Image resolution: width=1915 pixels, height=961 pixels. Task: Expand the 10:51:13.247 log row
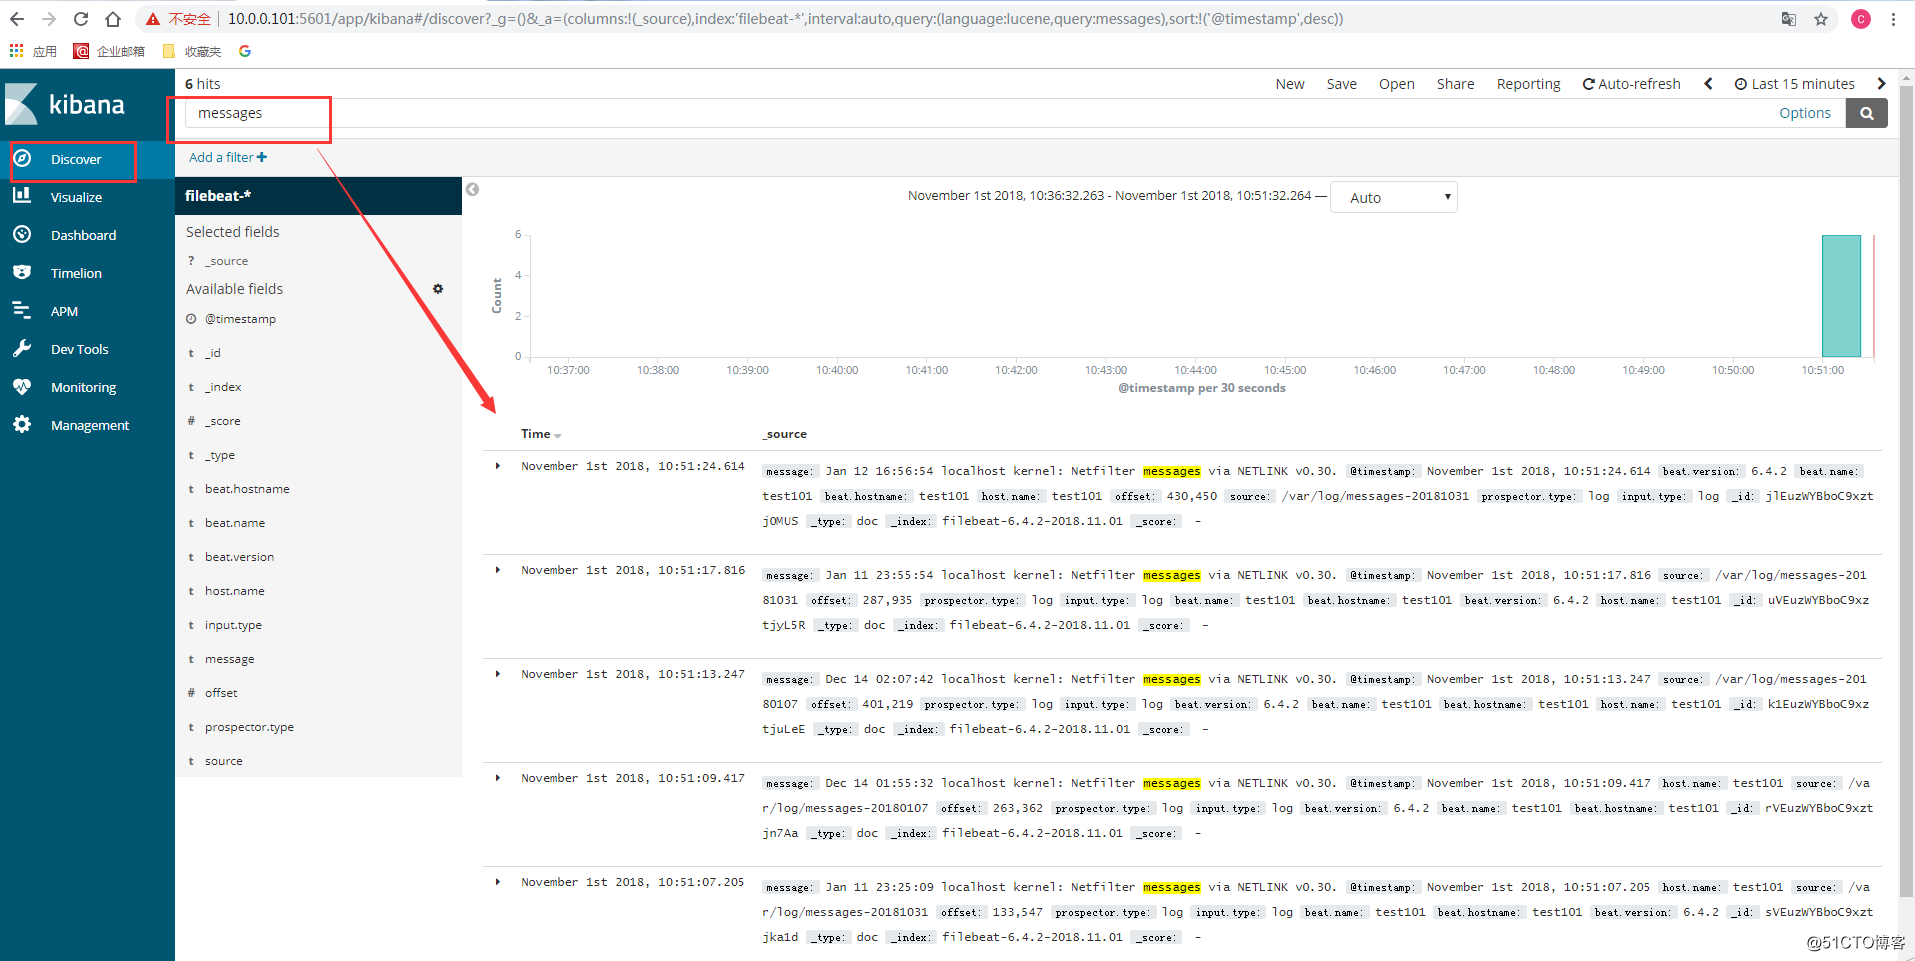498,674
